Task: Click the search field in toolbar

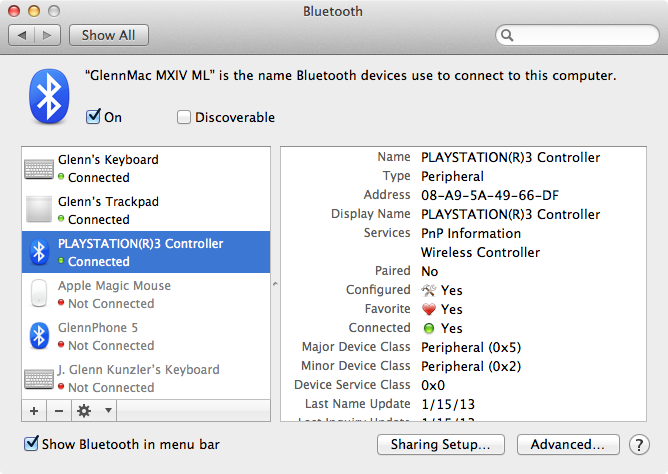Action: point(576,35)
